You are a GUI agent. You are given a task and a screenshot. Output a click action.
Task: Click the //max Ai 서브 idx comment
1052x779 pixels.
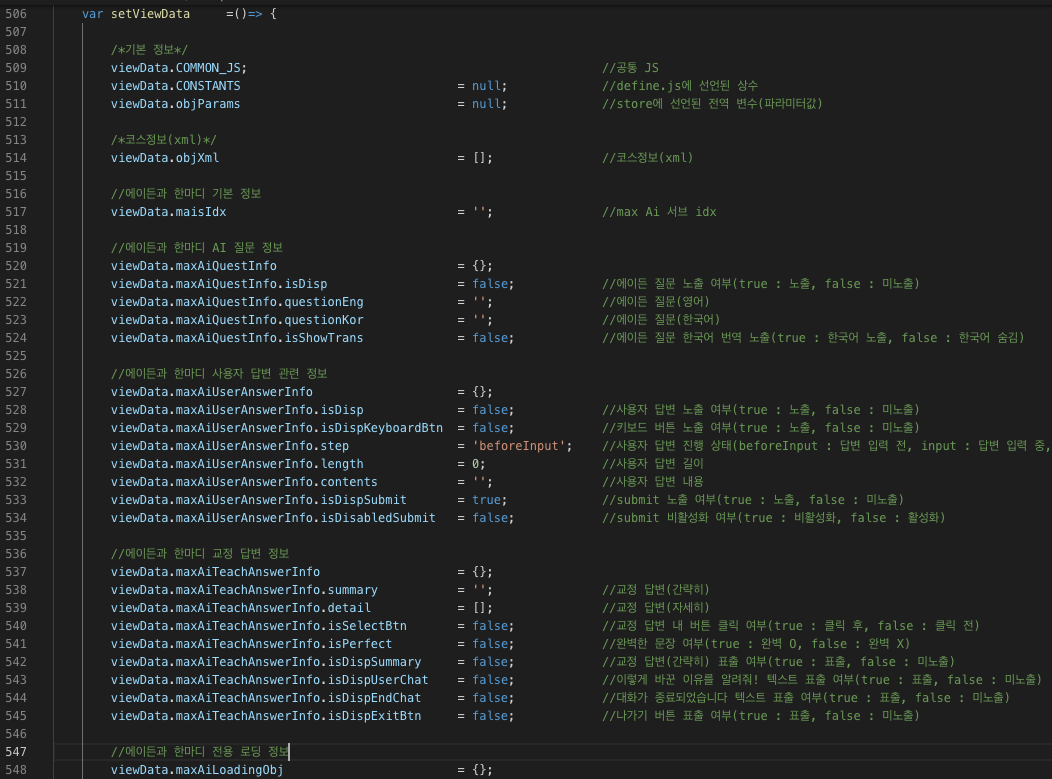[660, 212]
